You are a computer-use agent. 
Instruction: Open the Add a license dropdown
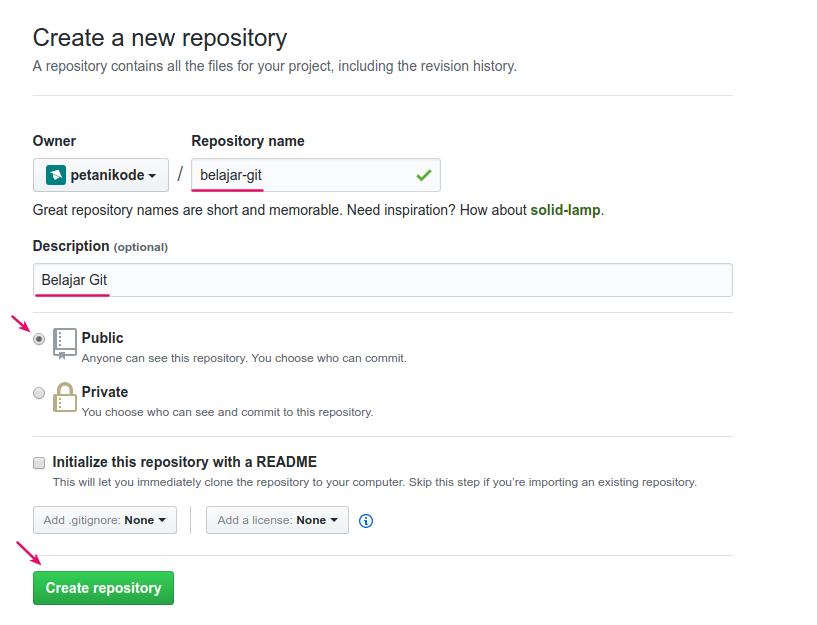click(277, 520)
